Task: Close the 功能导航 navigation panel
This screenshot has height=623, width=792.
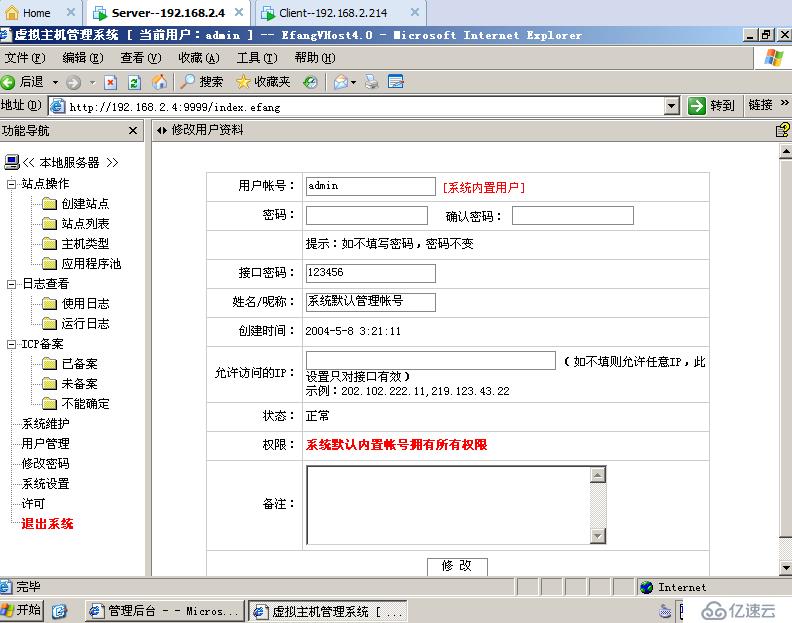Action: click(x=133, y=131)
